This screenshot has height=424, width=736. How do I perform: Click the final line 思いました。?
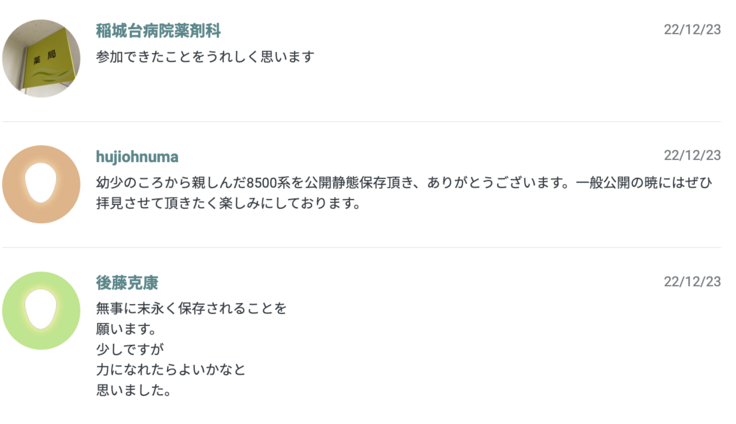(x=134, y=391)
